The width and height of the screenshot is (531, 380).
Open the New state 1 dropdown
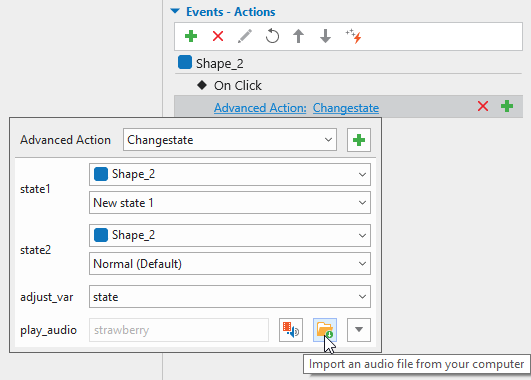coord(230,203)
